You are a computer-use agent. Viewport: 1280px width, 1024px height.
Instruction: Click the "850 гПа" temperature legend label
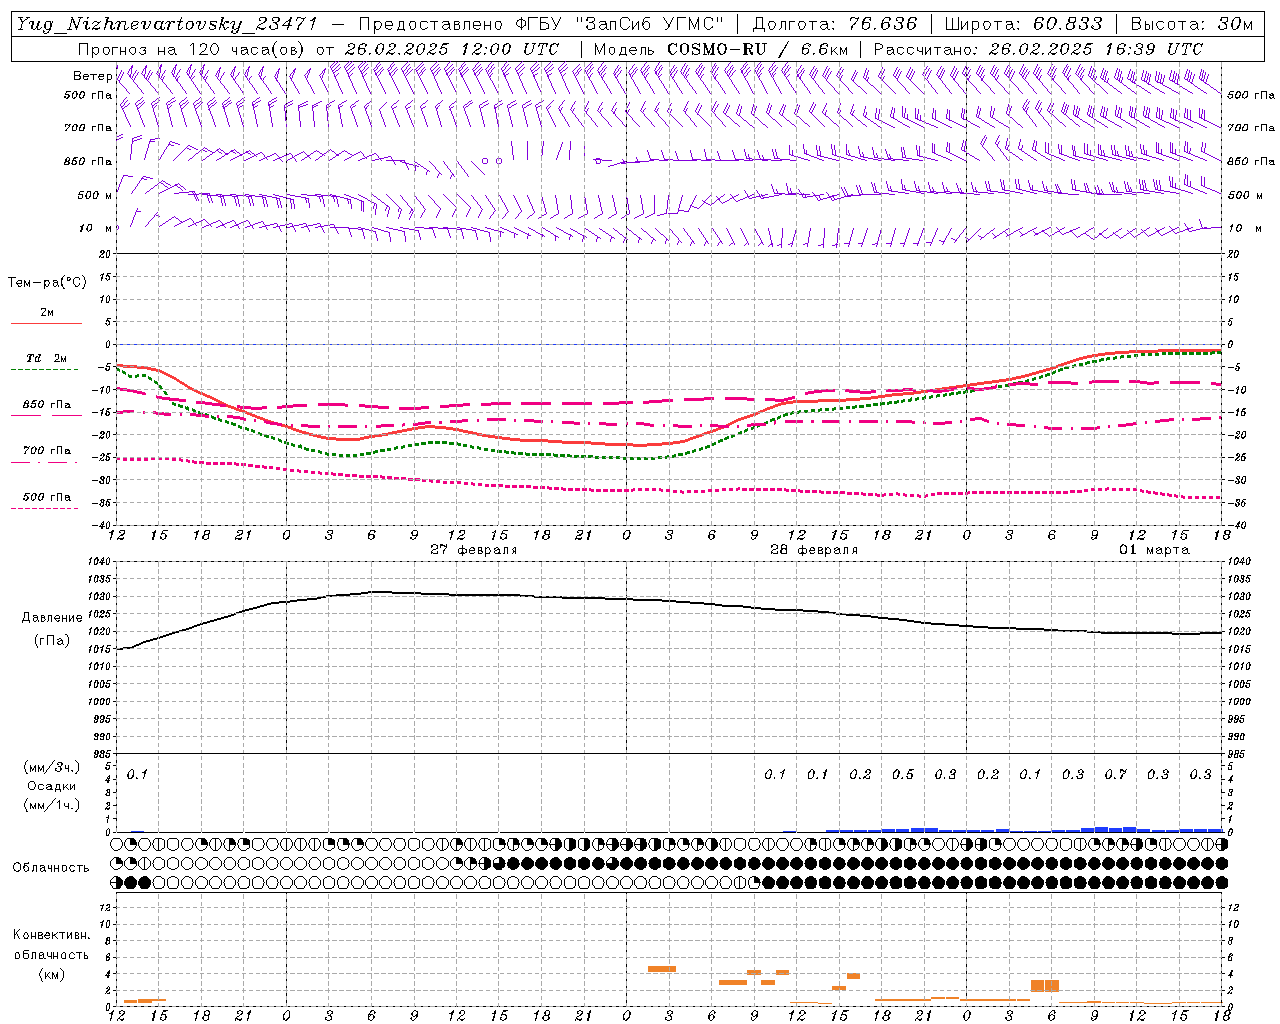[47, 405]
